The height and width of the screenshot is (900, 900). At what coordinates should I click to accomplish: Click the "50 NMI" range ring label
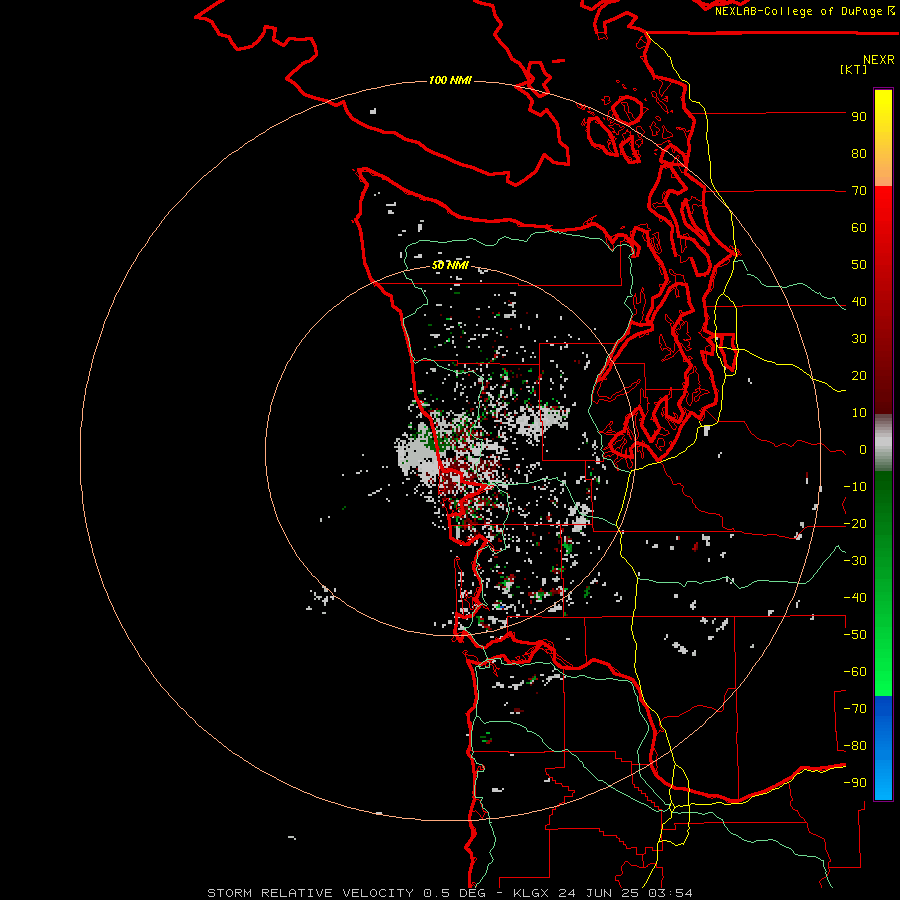[x=450, y=265]
